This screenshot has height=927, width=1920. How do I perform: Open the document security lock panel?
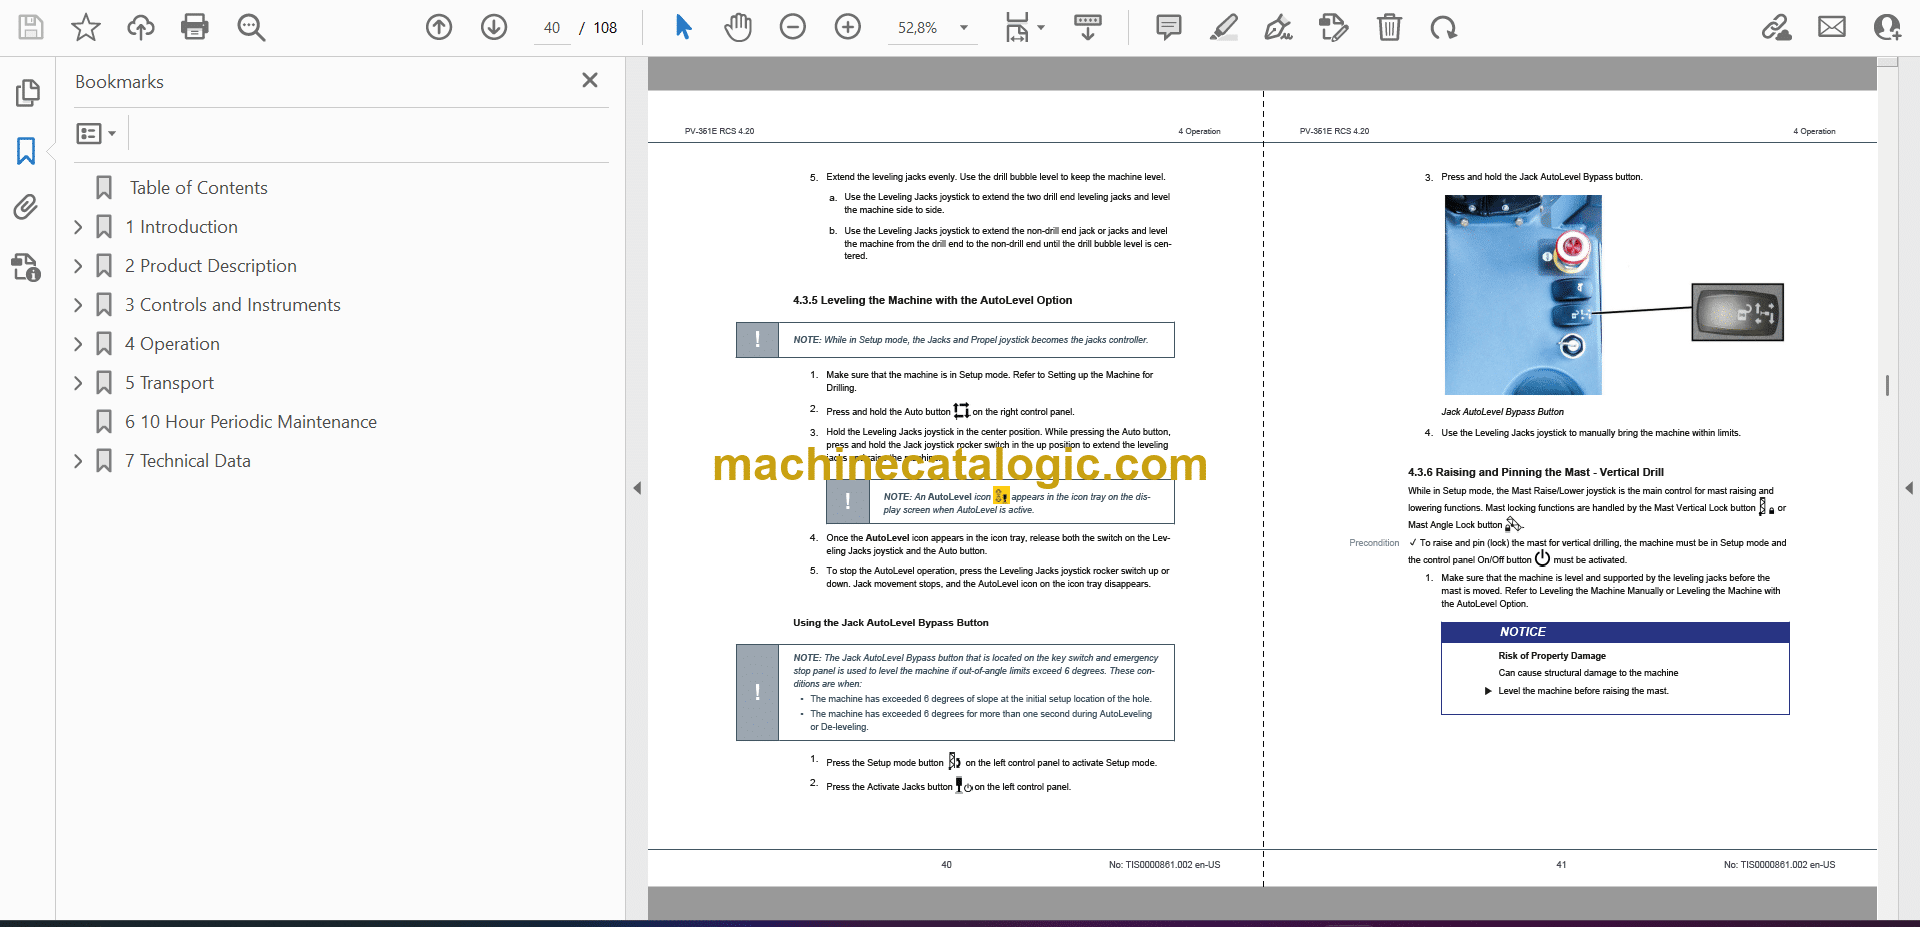coord(26,267)
